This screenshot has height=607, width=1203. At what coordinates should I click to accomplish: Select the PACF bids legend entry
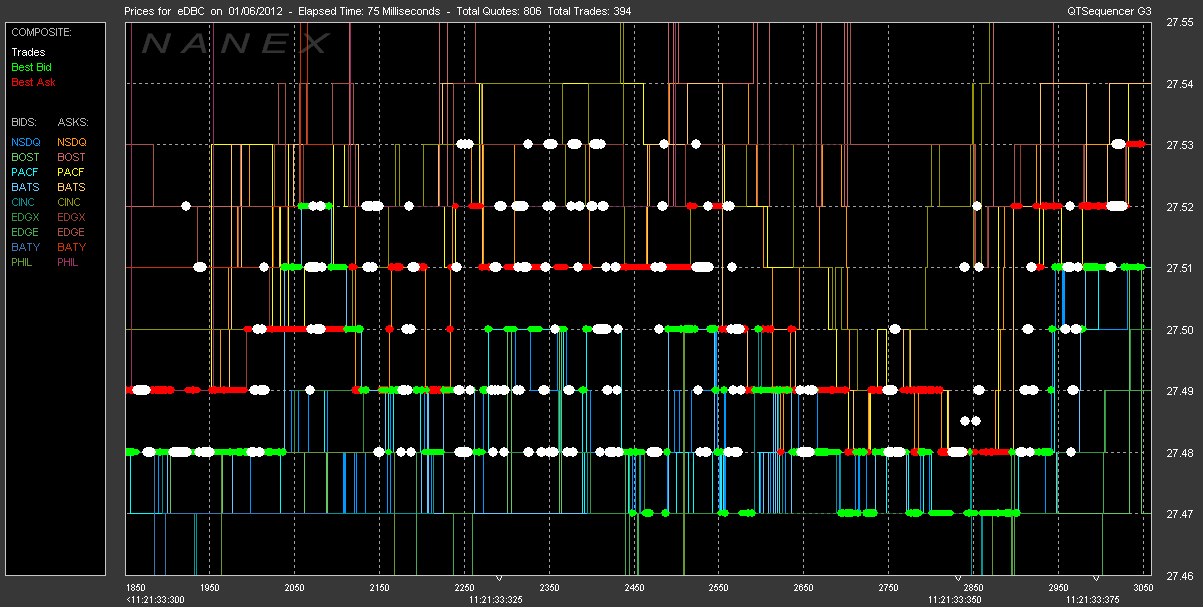(27, 172)
